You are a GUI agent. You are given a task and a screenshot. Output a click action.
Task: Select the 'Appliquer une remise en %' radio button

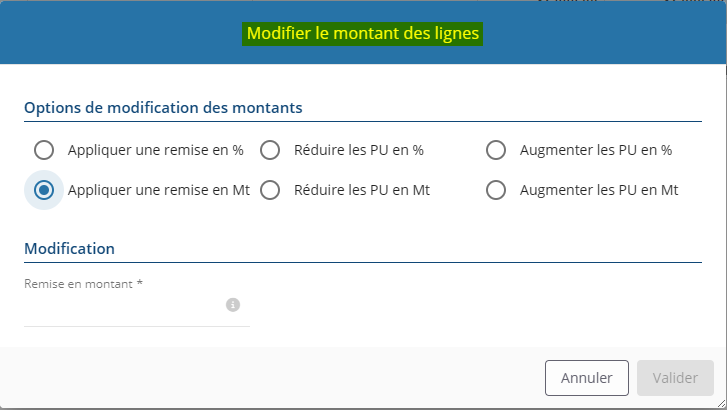pos(43,150)
